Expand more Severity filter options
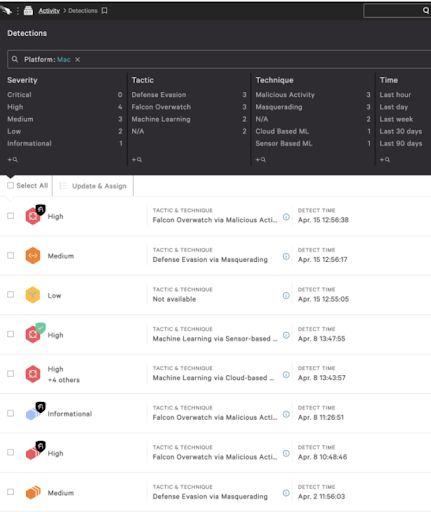The image size is (431, 512). pyautogui.click(x=13, y=160)
